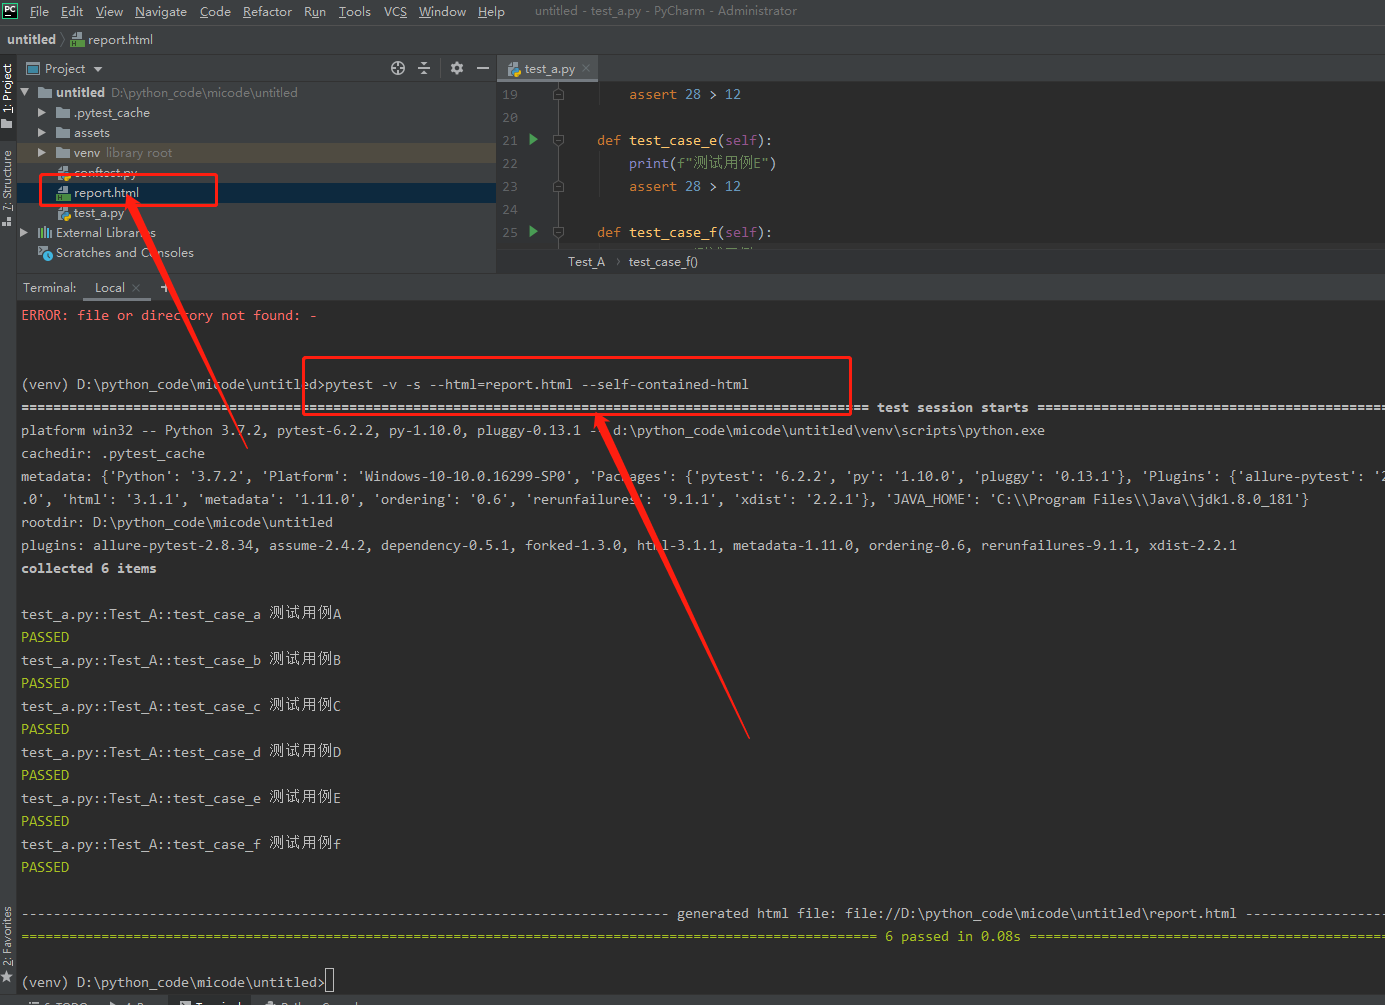
Task: Click the conftest.py file icon
Action: [64, 173]
